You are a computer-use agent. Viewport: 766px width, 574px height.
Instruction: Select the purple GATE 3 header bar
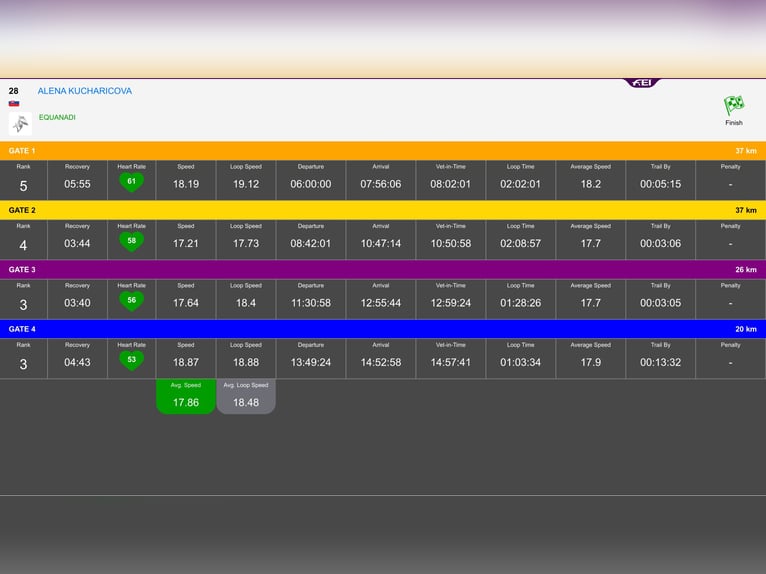pos(383,270)
